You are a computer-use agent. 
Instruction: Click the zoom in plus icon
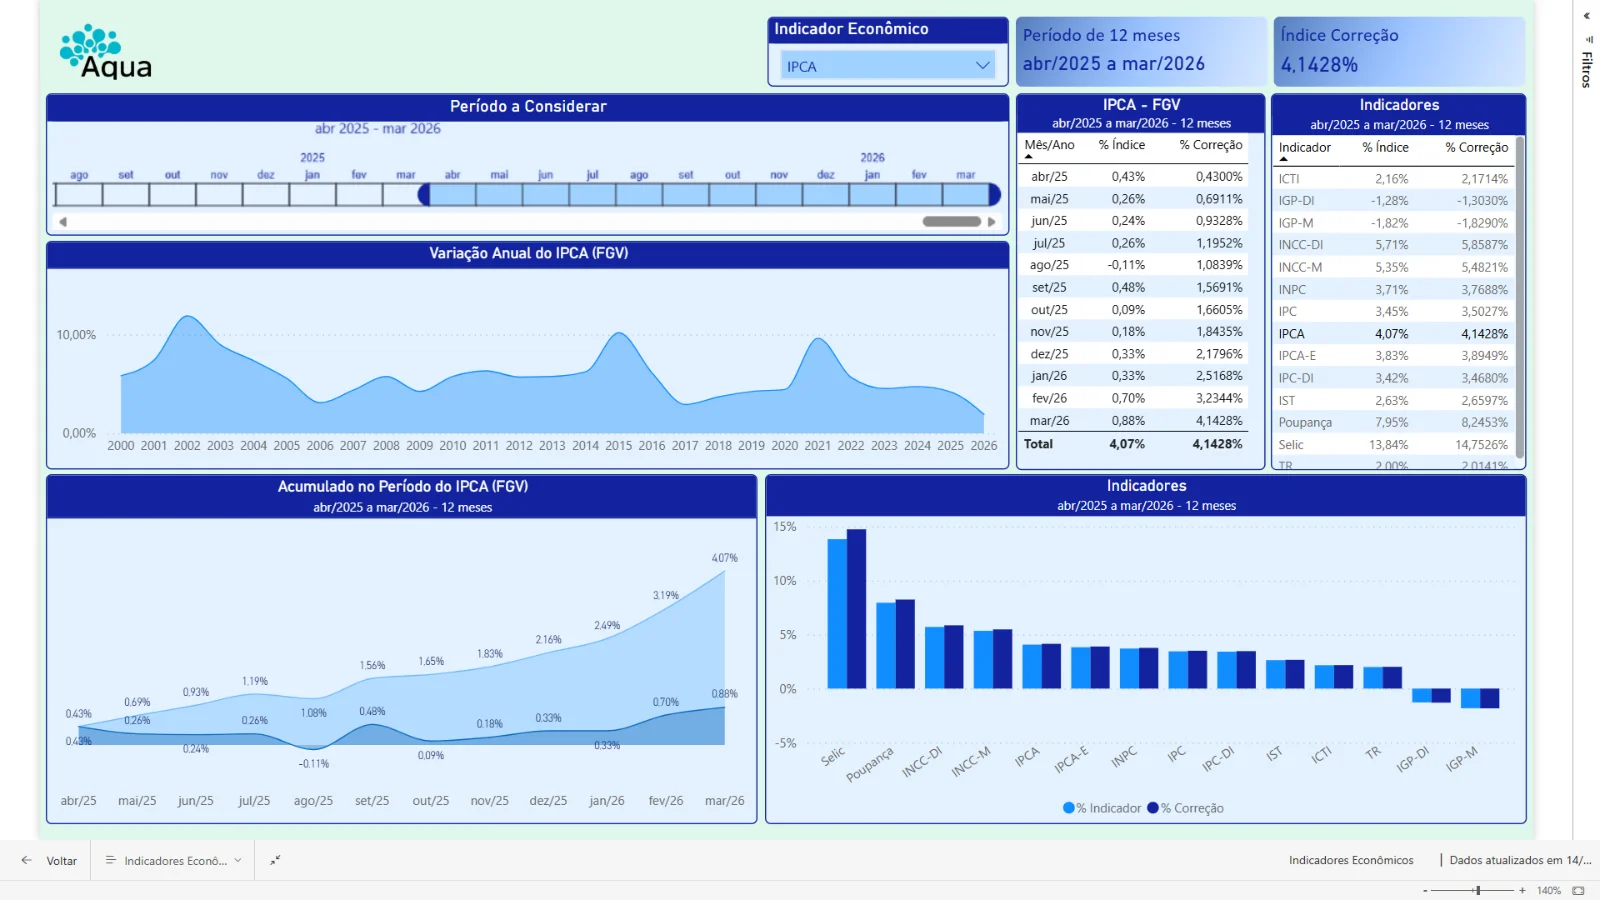tap(1522, 890)
